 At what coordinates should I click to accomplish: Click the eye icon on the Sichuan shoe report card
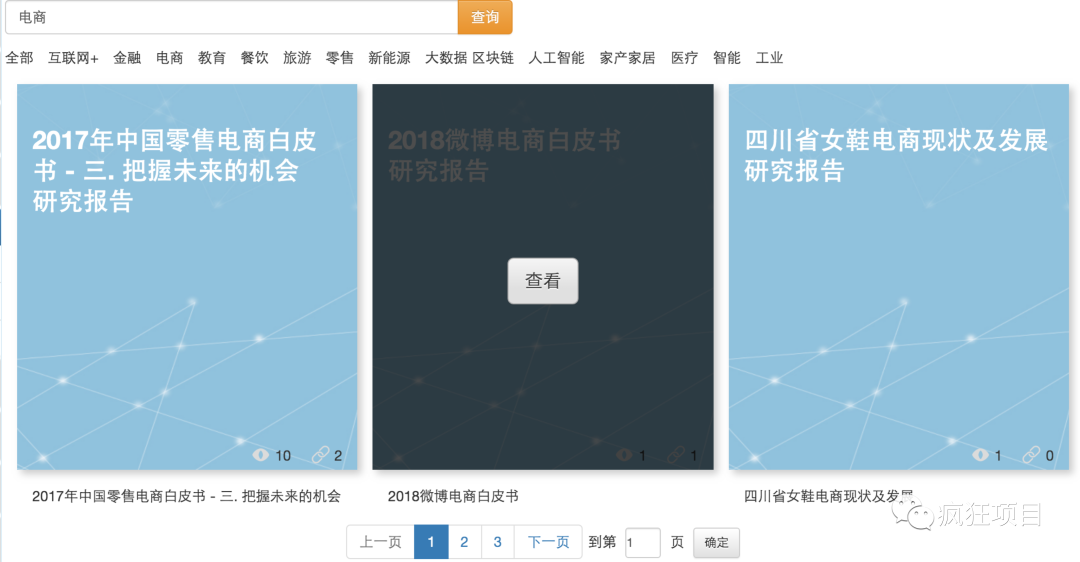[981, 455]
